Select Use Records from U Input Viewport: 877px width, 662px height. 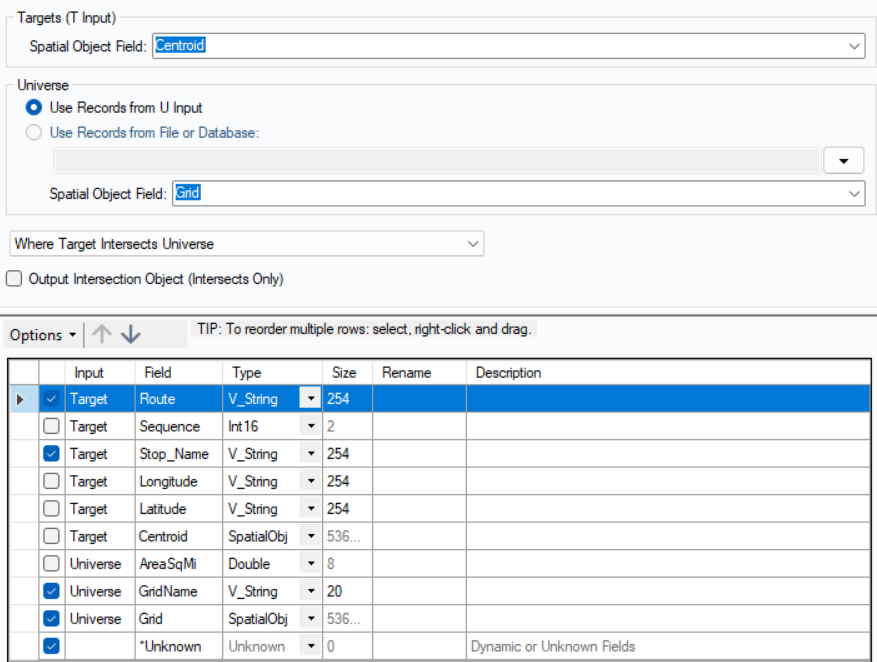34,107
